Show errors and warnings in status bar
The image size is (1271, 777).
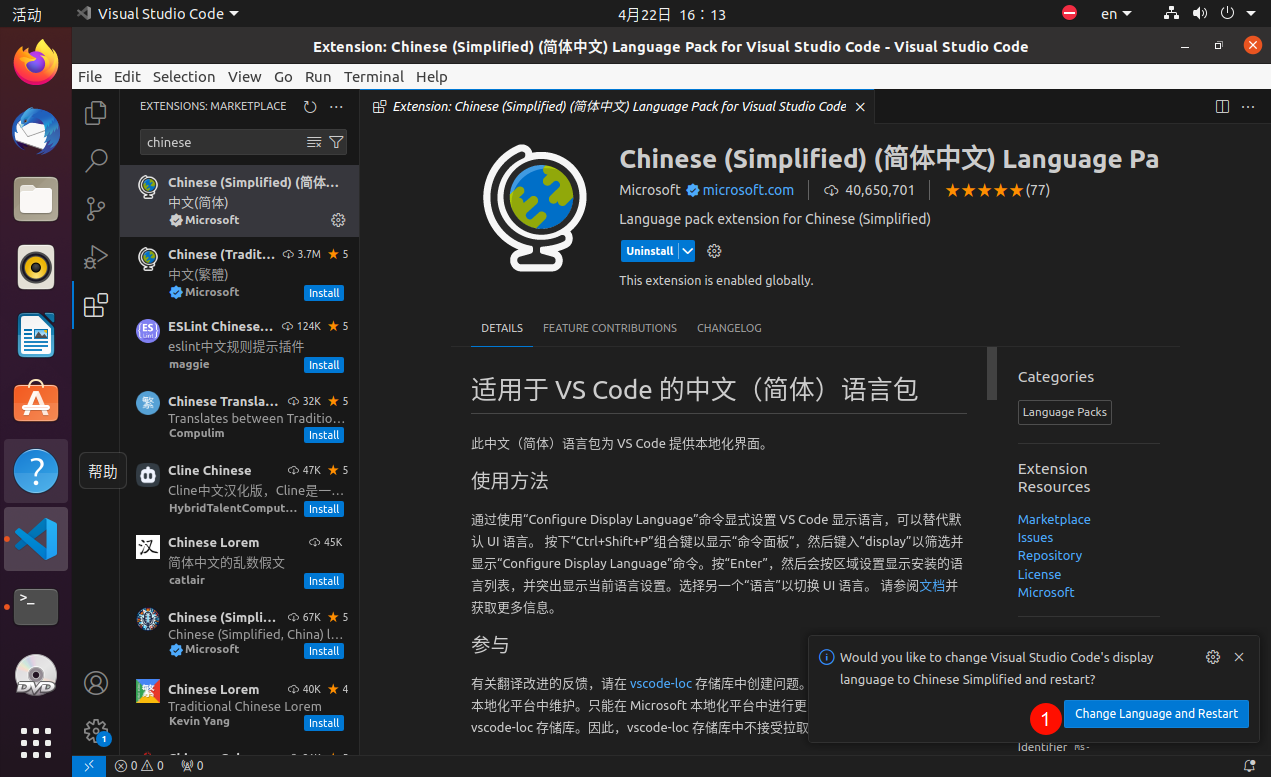pyautogui.click(x=139, y=766)
